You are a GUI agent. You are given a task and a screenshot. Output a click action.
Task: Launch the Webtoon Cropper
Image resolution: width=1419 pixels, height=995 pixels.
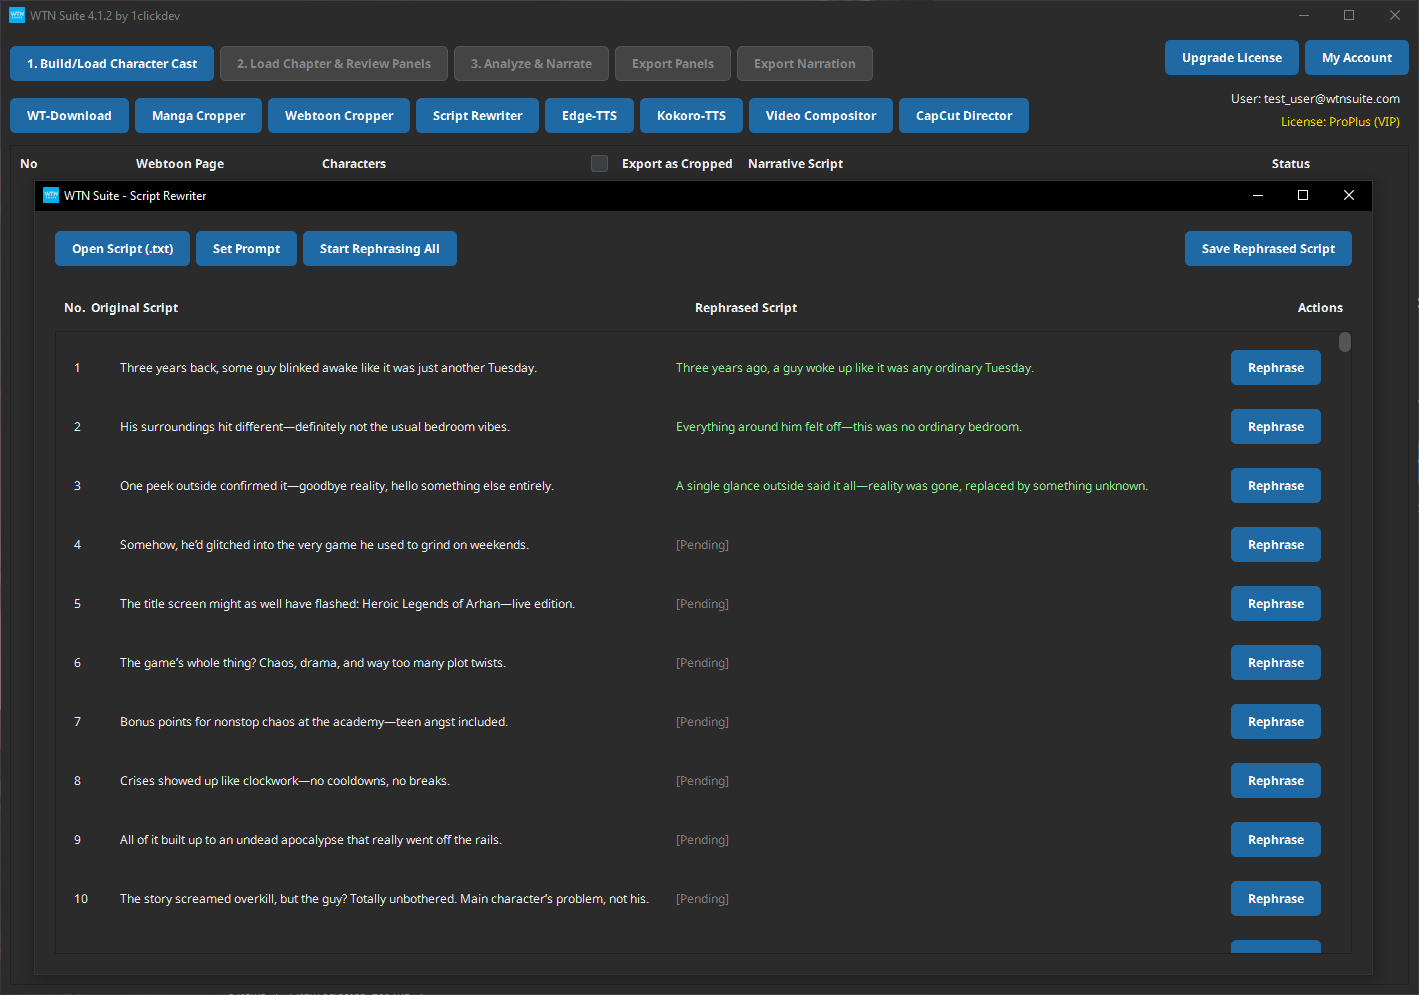338,115
